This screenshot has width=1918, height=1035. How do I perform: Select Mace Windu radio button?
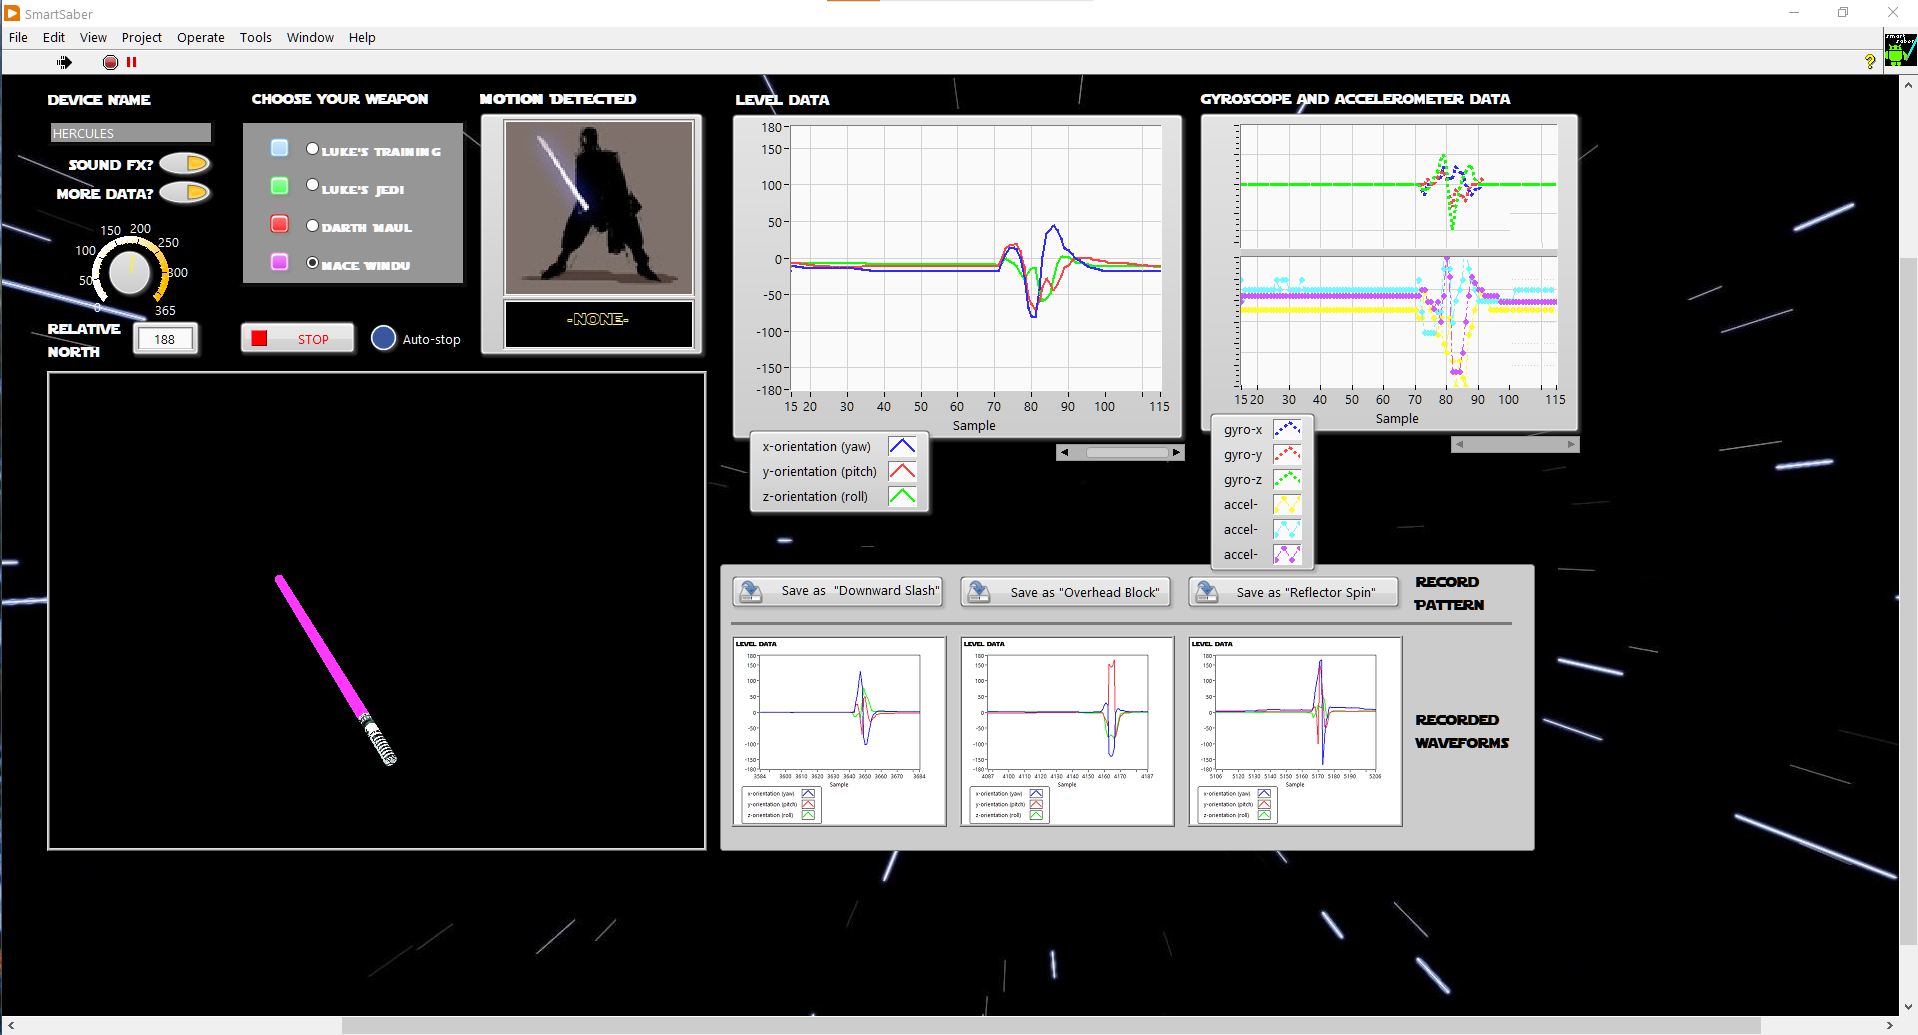312,262
